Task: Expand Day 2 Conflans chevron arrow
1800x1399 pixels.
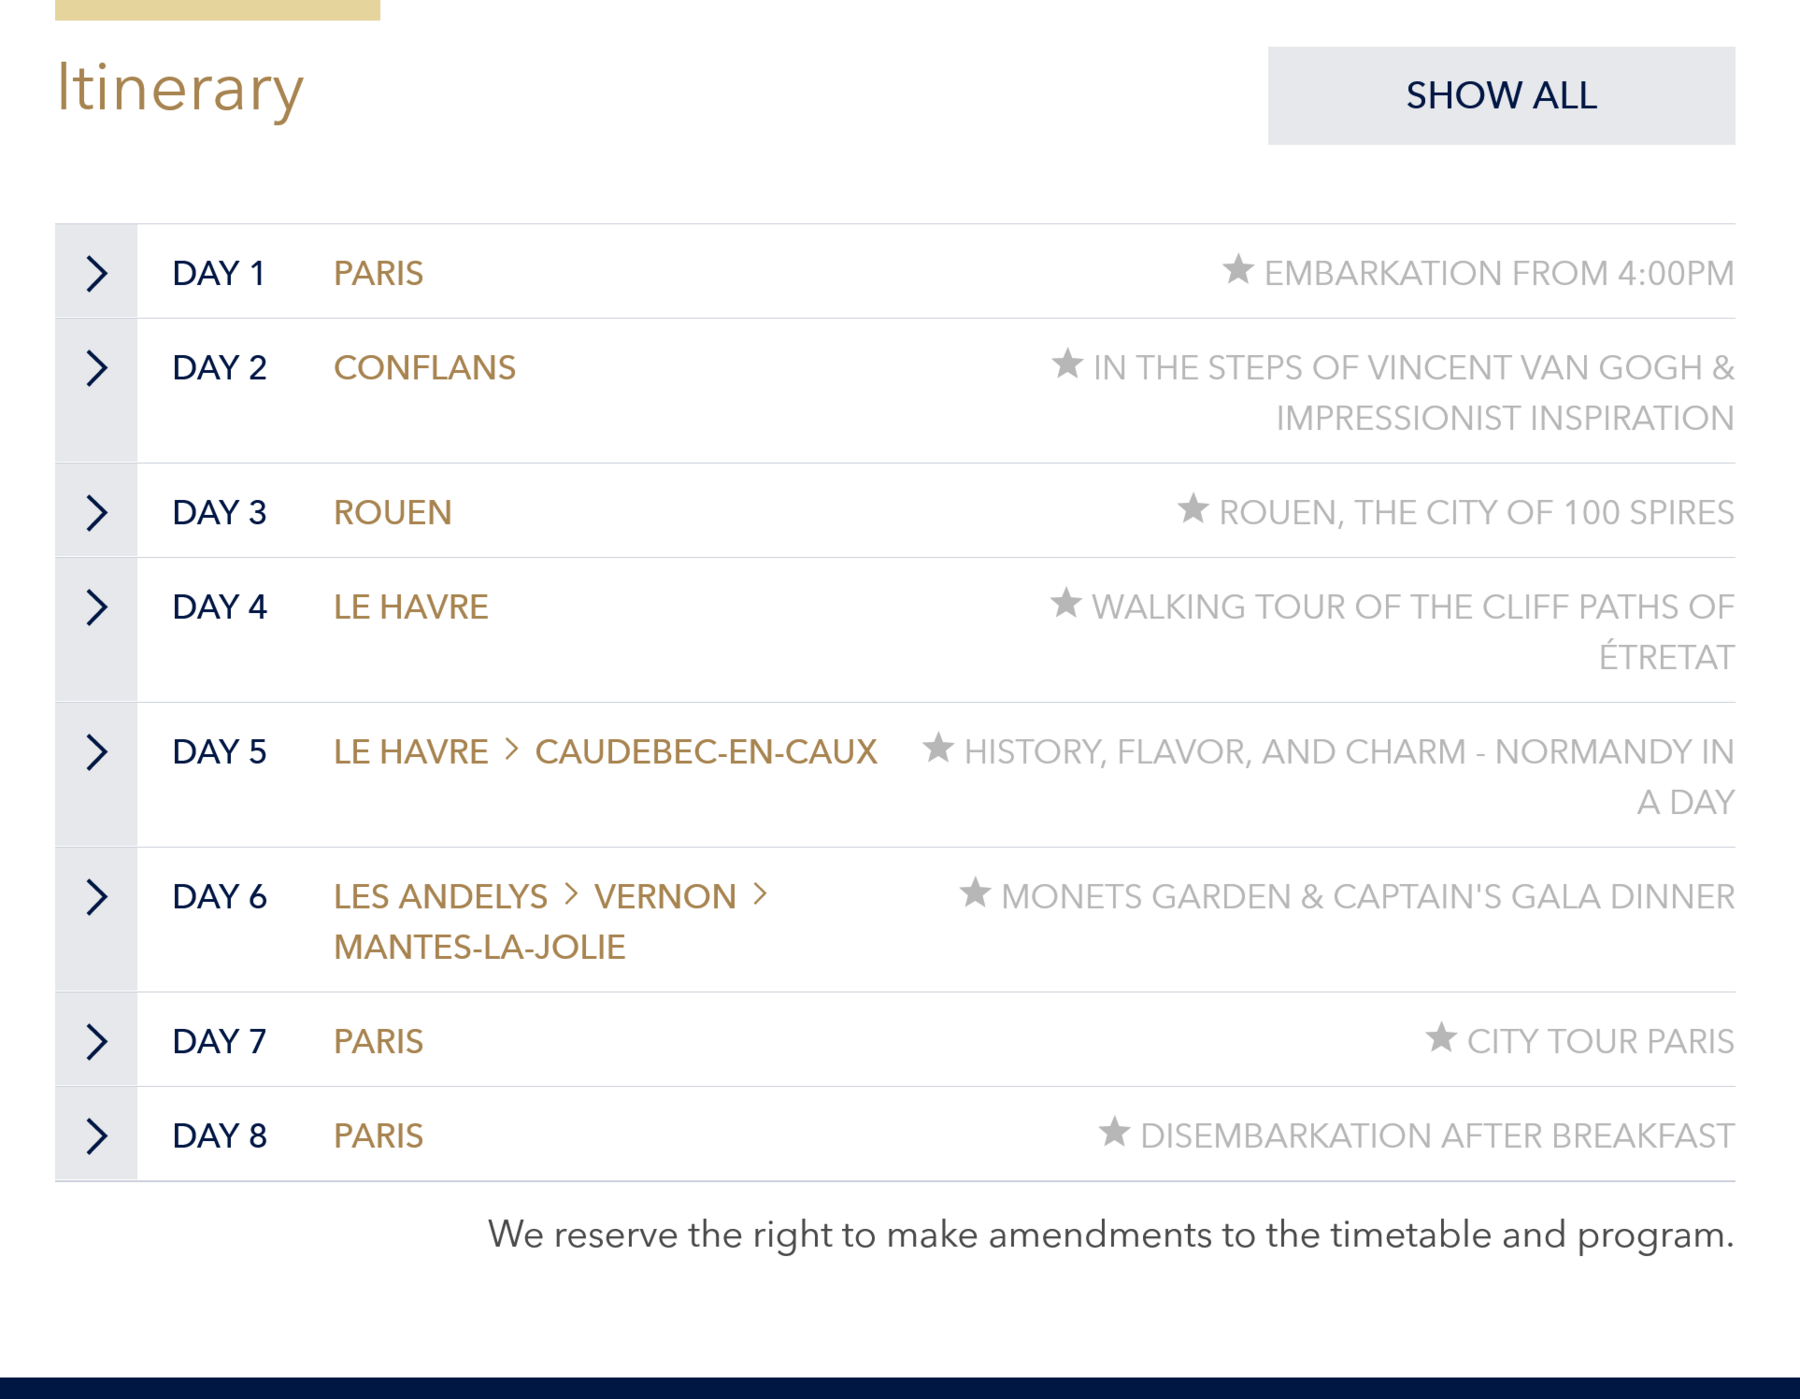Action: click(96, 368)
